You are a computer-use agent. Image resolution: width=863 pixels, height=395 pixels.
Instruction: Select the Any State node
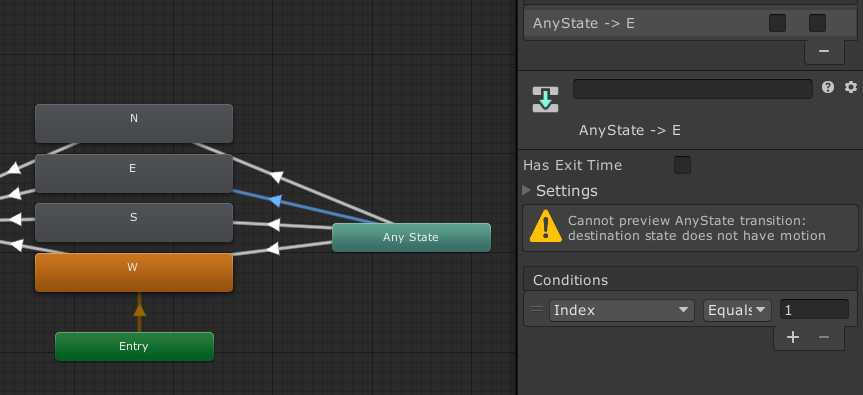pyautogui.click(x=411, y=238)
